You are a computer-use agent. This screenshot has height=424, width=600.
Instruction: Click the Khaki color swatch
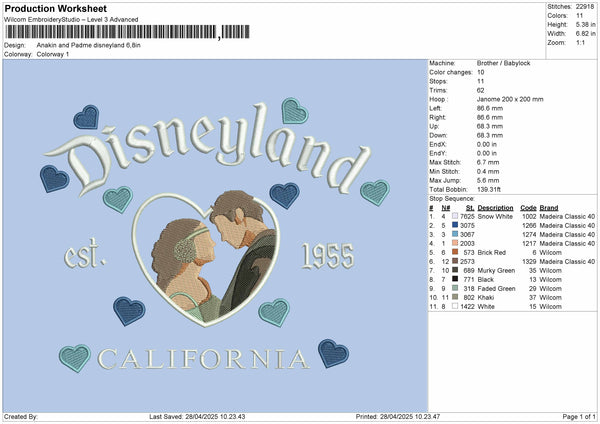pyautogui.click(x=455, y=297)
